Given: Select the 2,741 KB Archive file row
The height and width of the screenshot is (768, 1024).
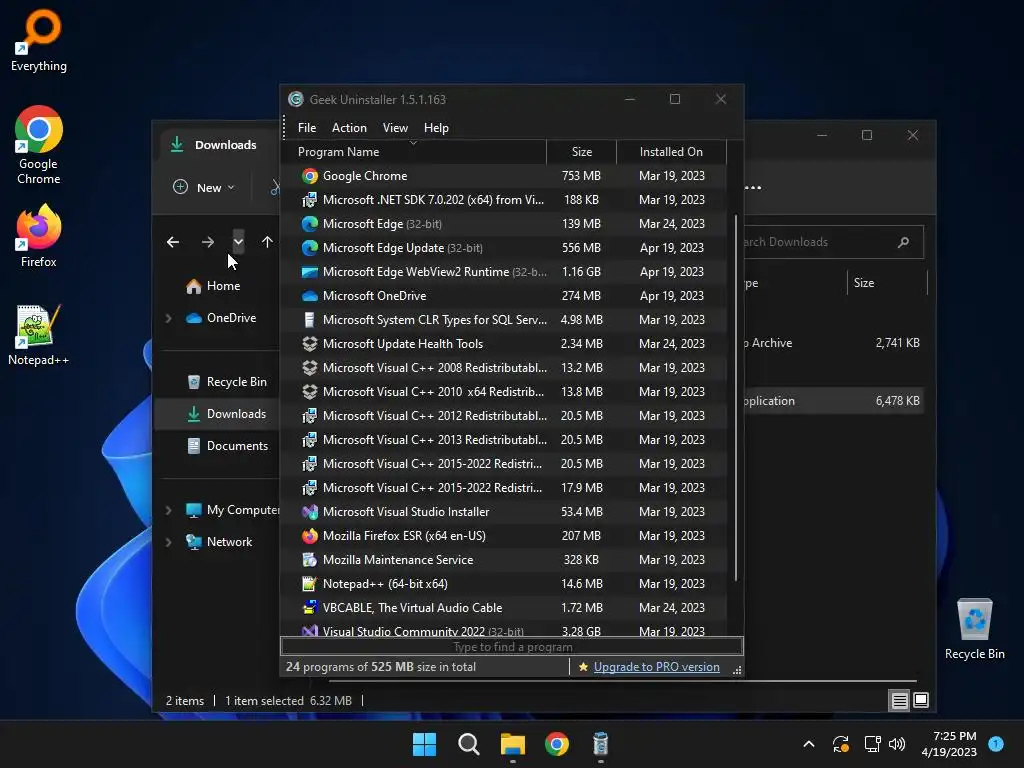Looking at the screenshot, I should (835, 343).
